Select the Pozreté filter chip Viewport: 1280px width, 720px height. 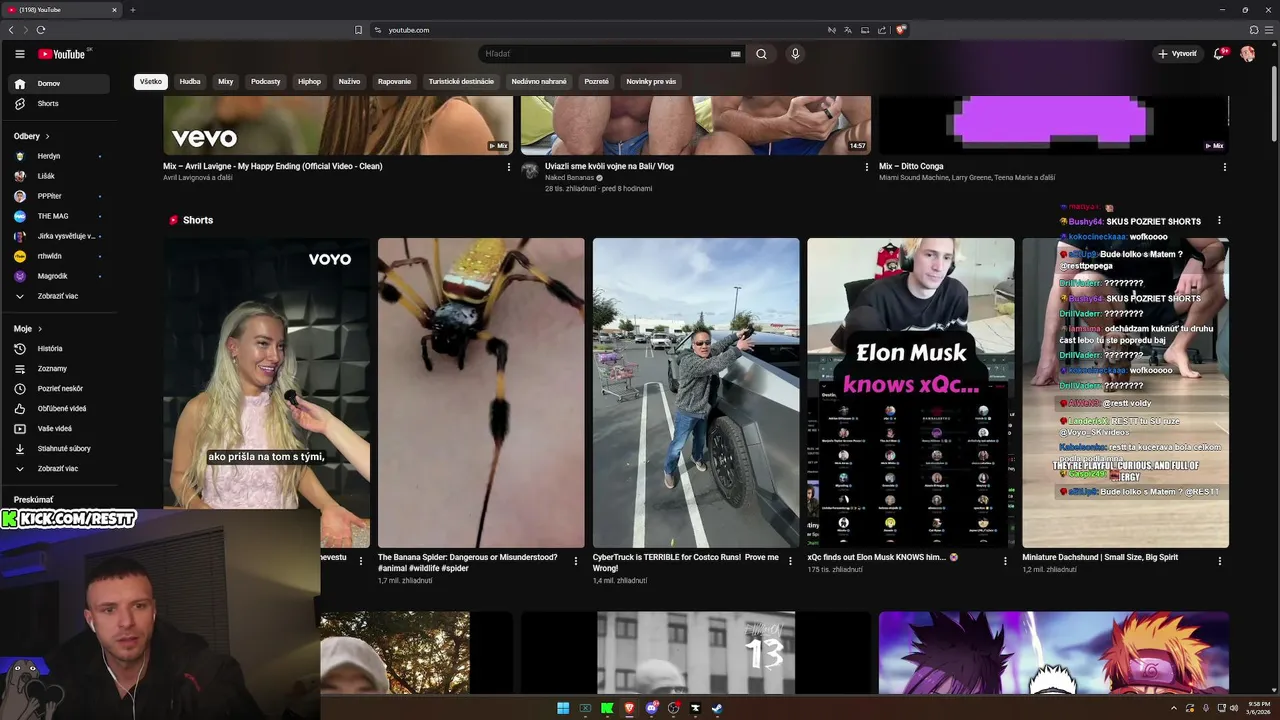pyautogui.click(x=596, y=82)
